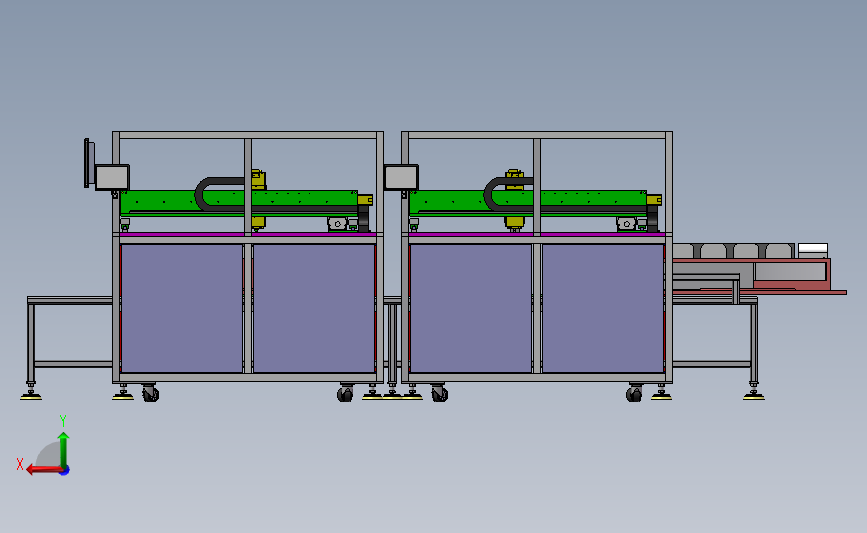The height and width of the screenshot is (533, 867).
Task: Click the blue Z axis dot of the triad
Action: pos(65,471)
